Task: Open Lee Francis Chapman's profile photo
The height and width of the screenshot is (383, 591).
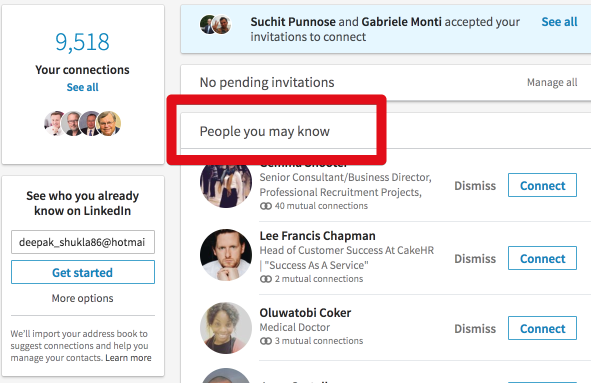Action: tap(226, 255)
